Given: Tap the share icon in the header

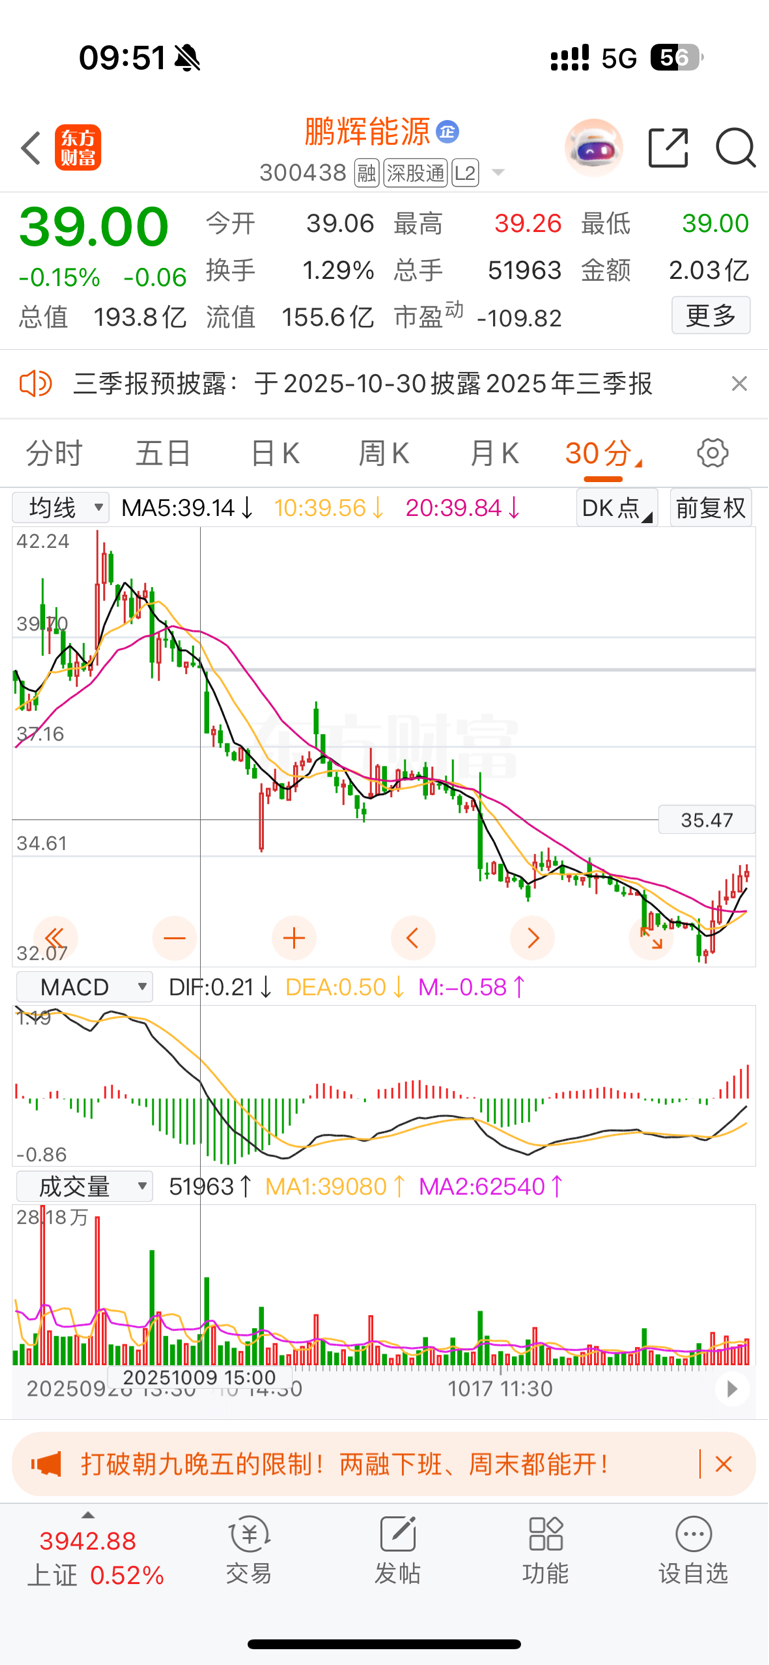Looking at the screenshot, I should point(668,148).
